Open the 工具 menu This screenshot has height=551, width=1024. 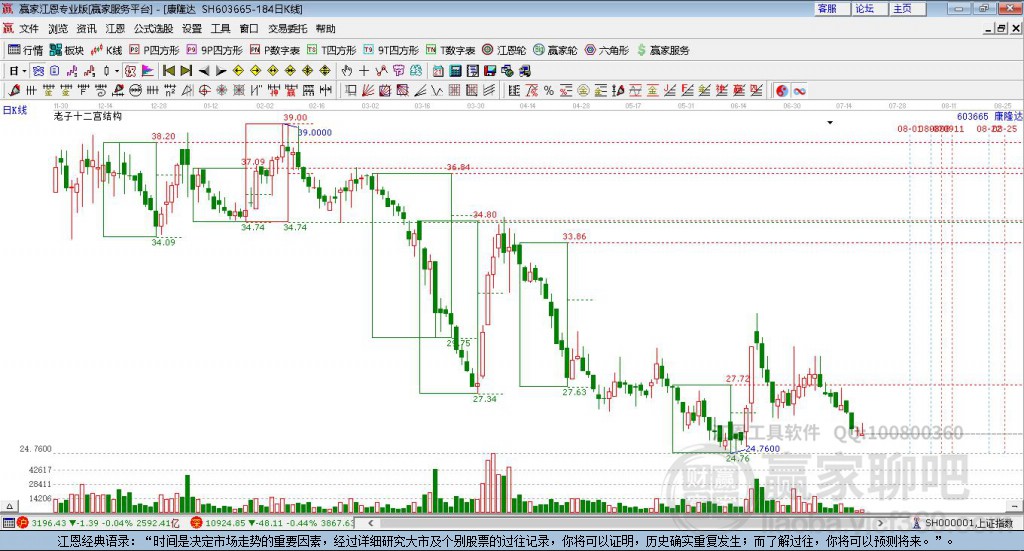(x=220, y=29)
